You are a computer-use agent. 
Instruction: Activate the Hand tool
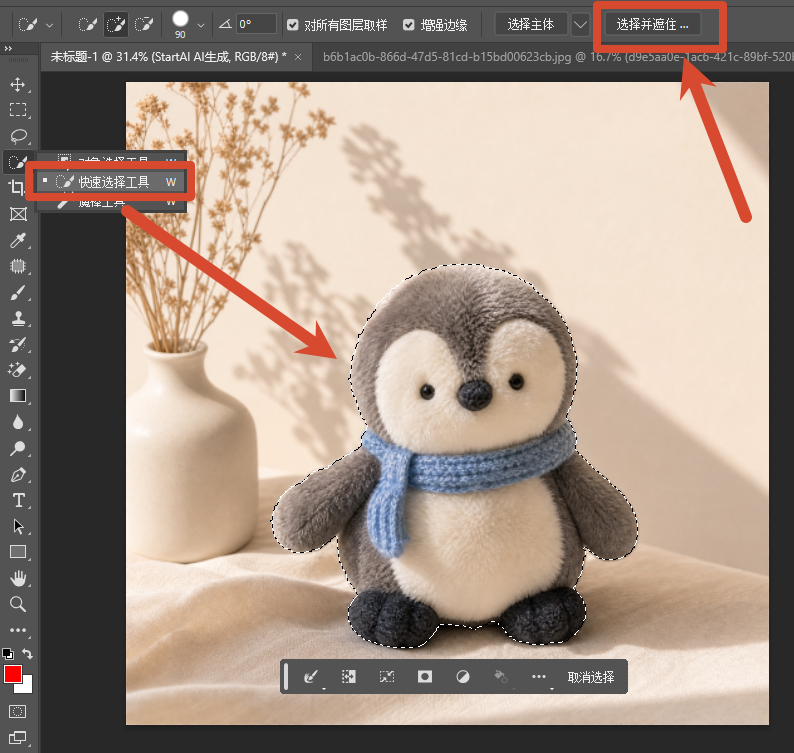tap(18, 578)
